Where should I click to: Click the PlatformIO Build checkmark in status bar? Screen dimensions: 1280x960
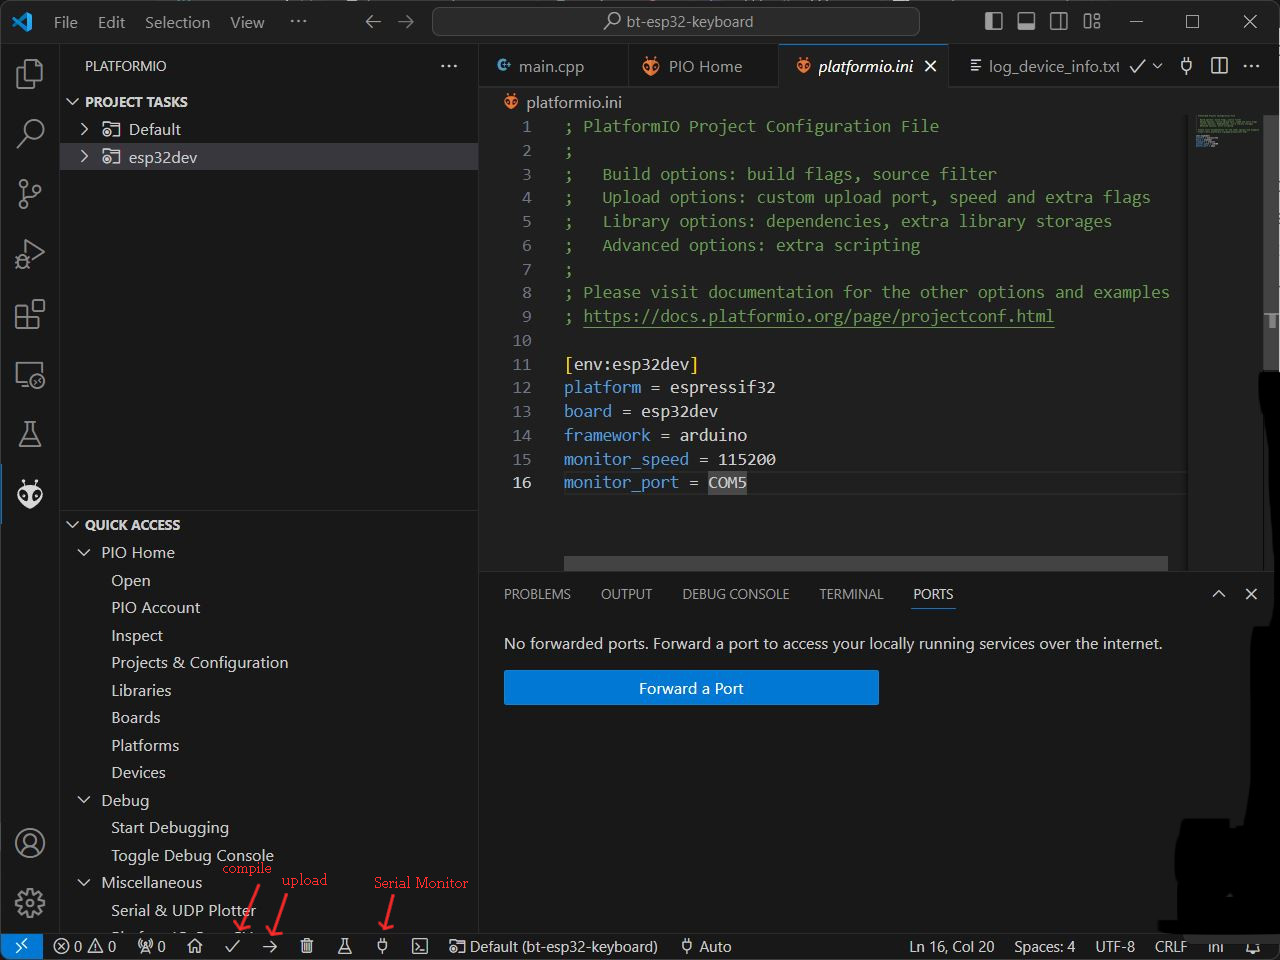[232, 946]
